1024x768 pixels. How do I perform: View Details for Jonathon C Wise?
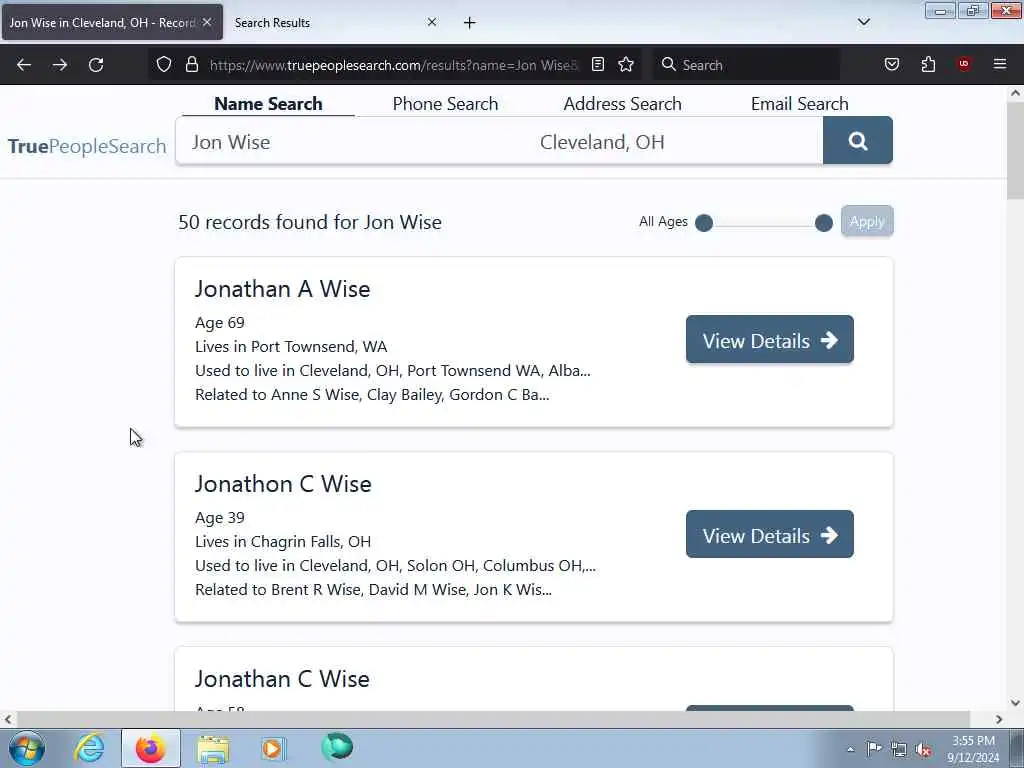[x=769, y=534]
